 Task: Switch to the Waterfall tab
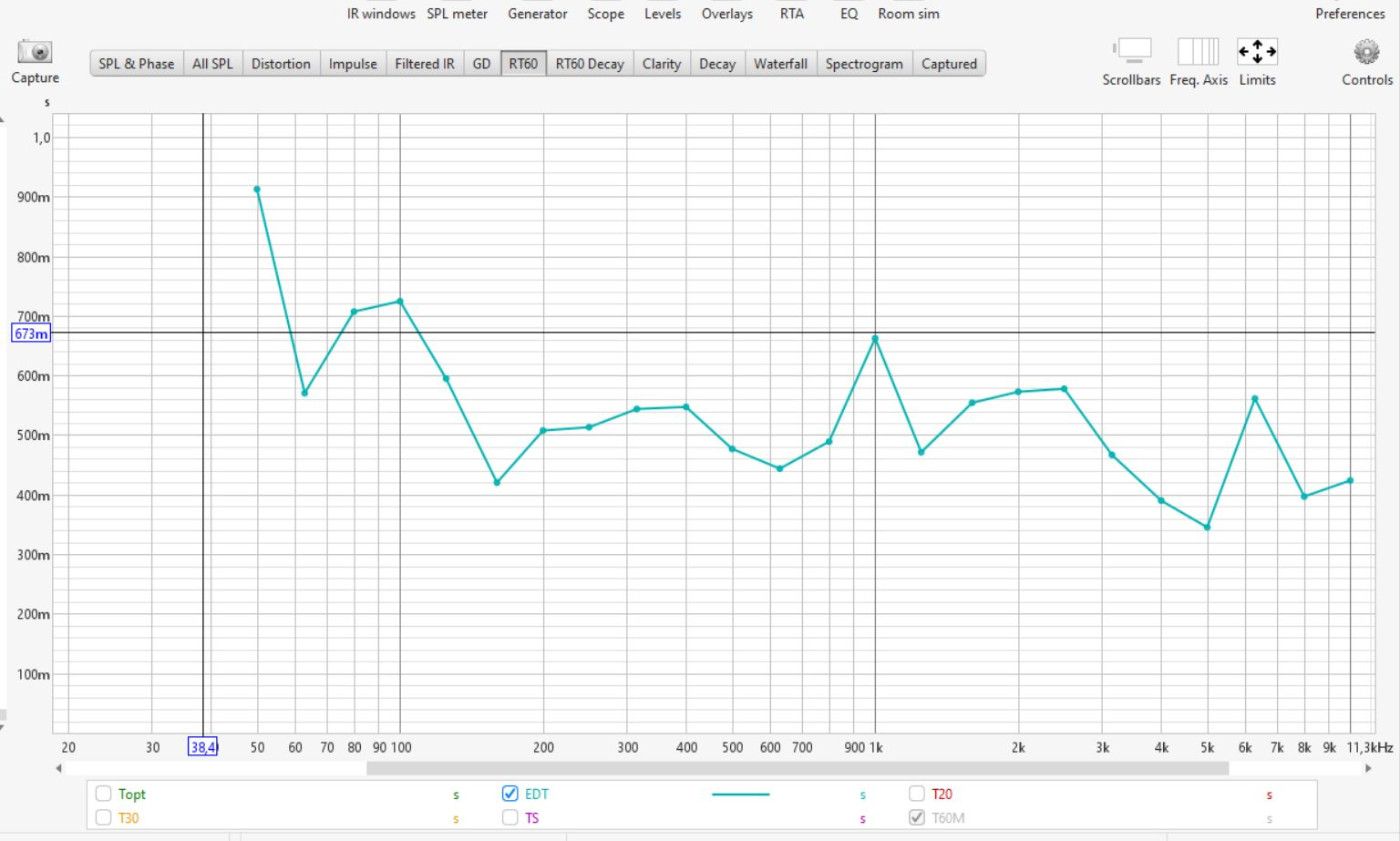(780, 64)
